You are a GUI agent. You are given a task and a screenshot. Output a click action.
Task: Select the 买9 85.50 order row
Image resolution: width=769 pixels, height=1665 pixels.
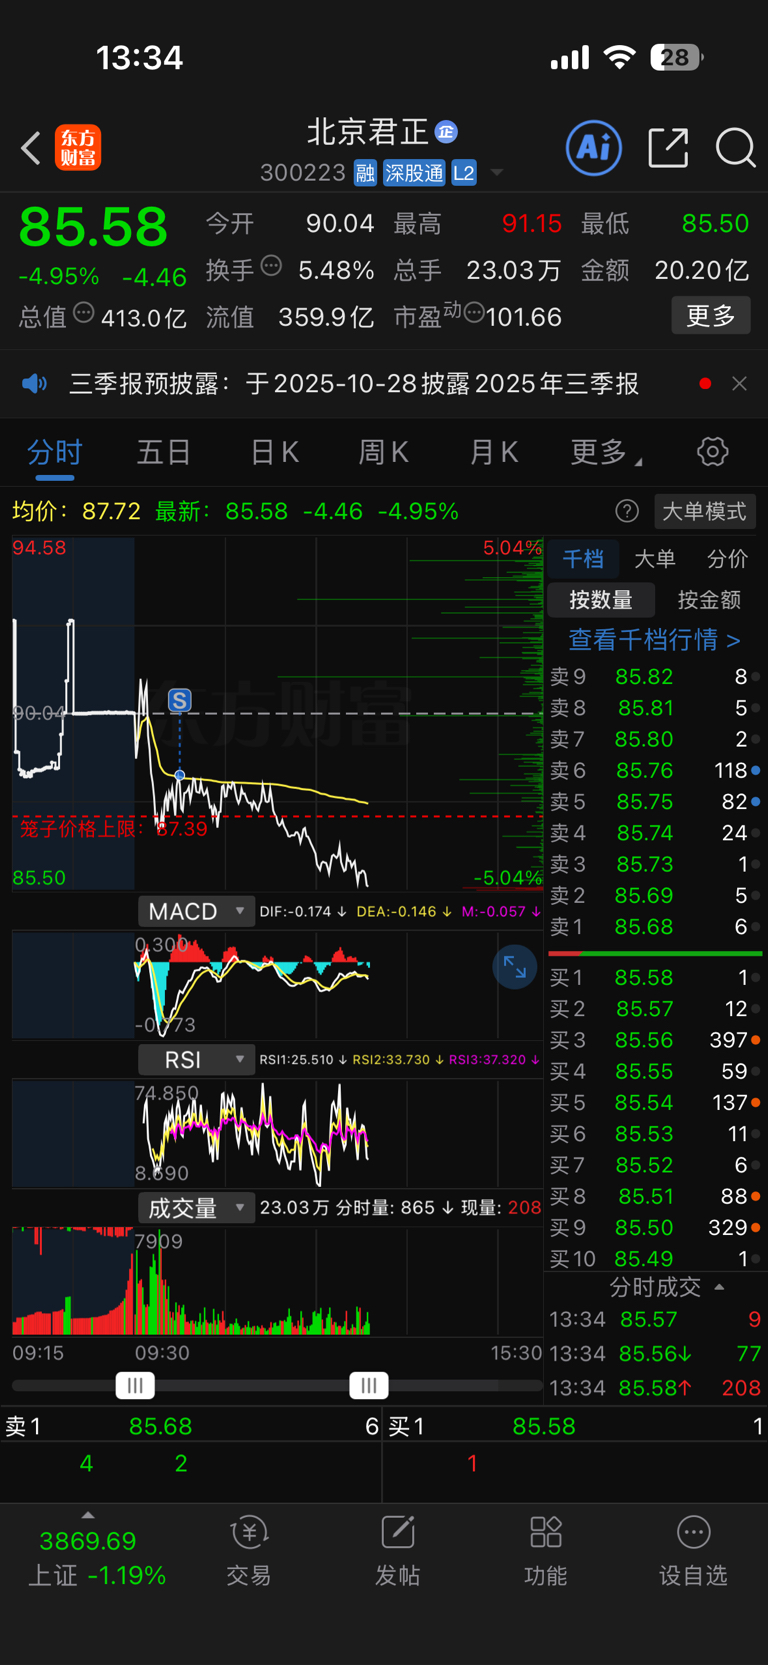click(655, 1228)
